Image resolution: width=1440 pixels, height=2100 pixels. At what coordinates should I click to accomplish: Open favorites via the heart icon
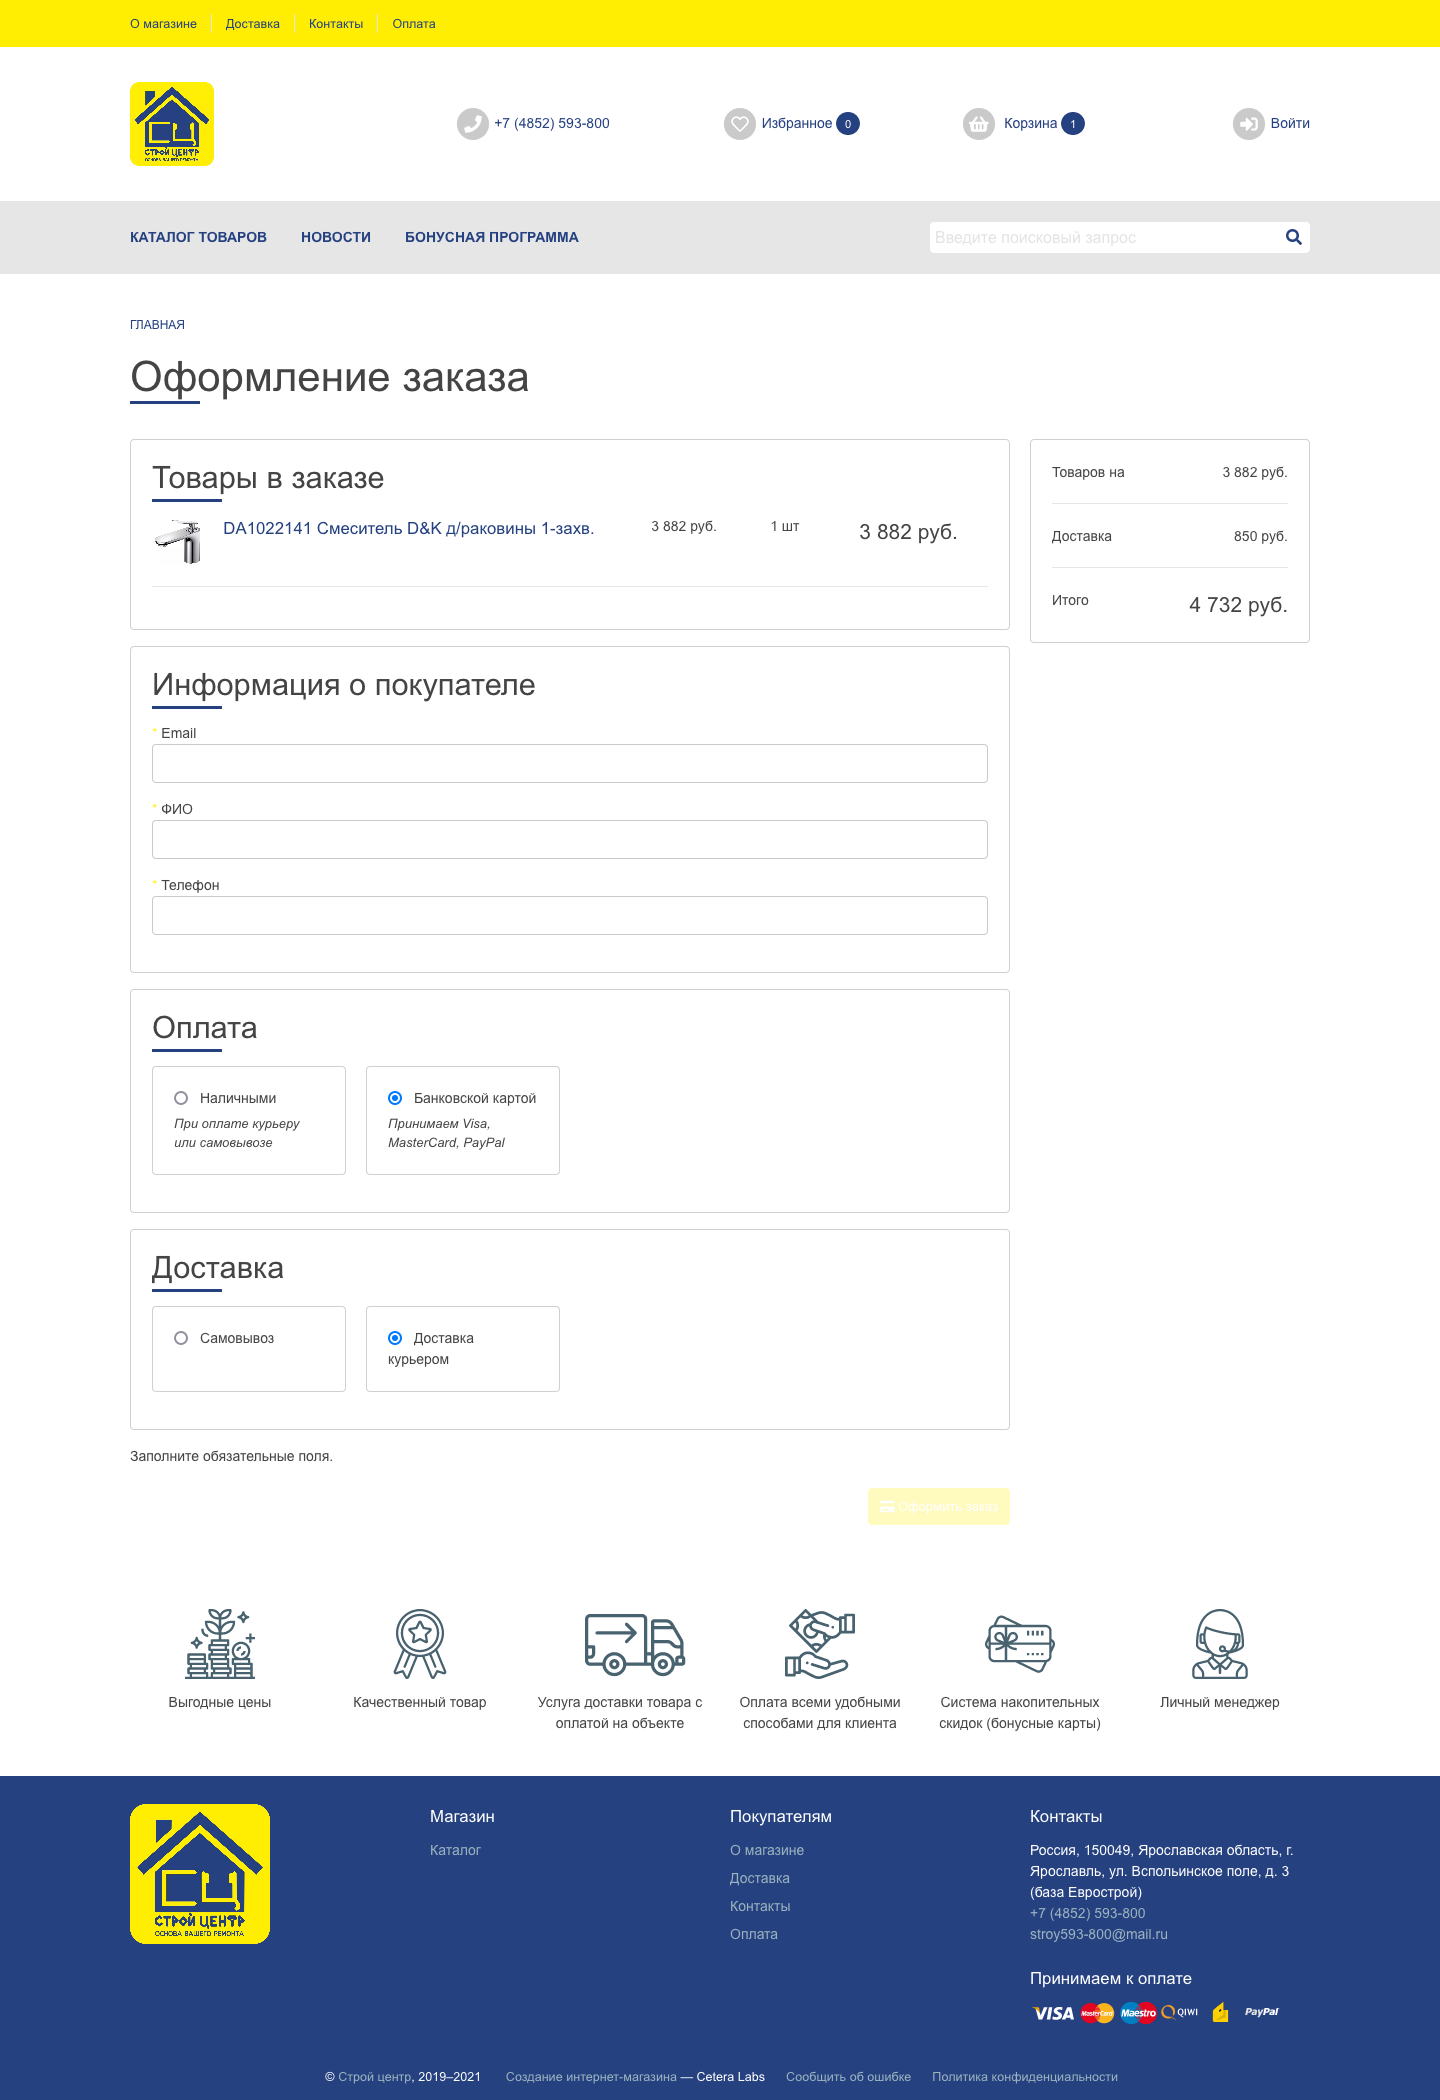739,124
